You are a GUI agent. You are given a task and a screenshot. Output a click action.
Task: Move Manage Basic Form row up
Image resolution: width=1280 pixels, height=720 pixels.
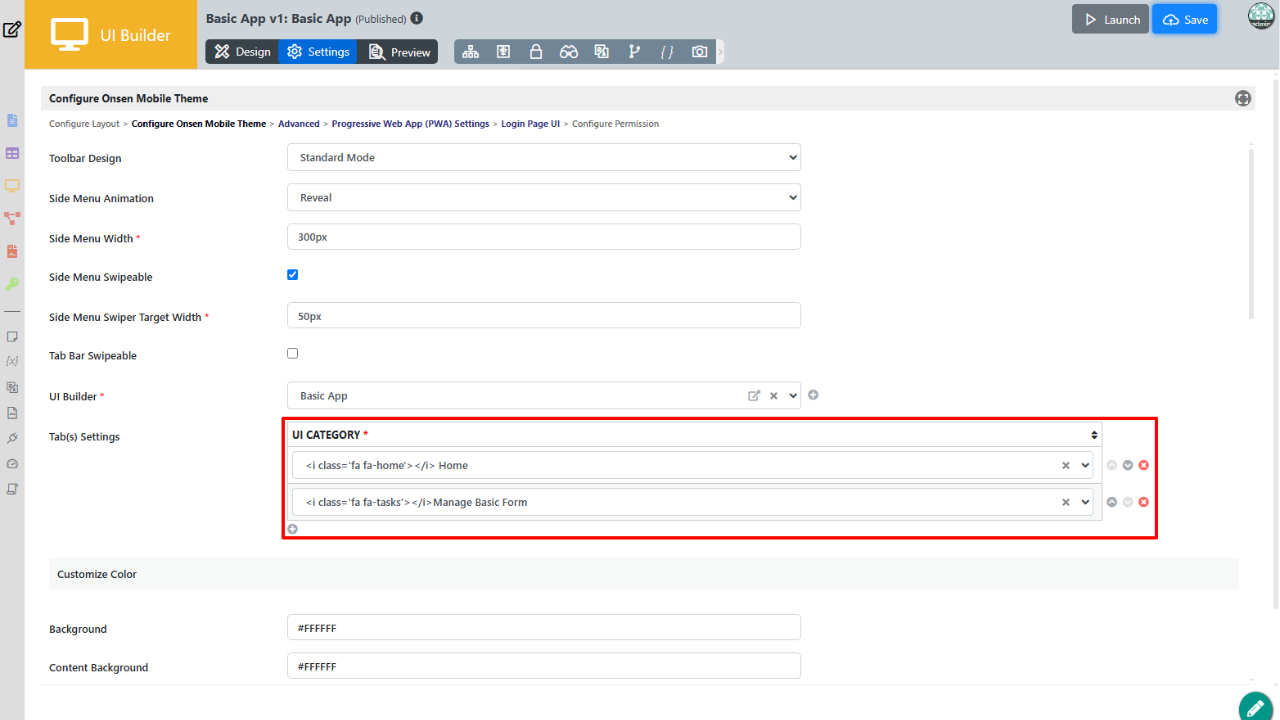tap(1112, 502)
